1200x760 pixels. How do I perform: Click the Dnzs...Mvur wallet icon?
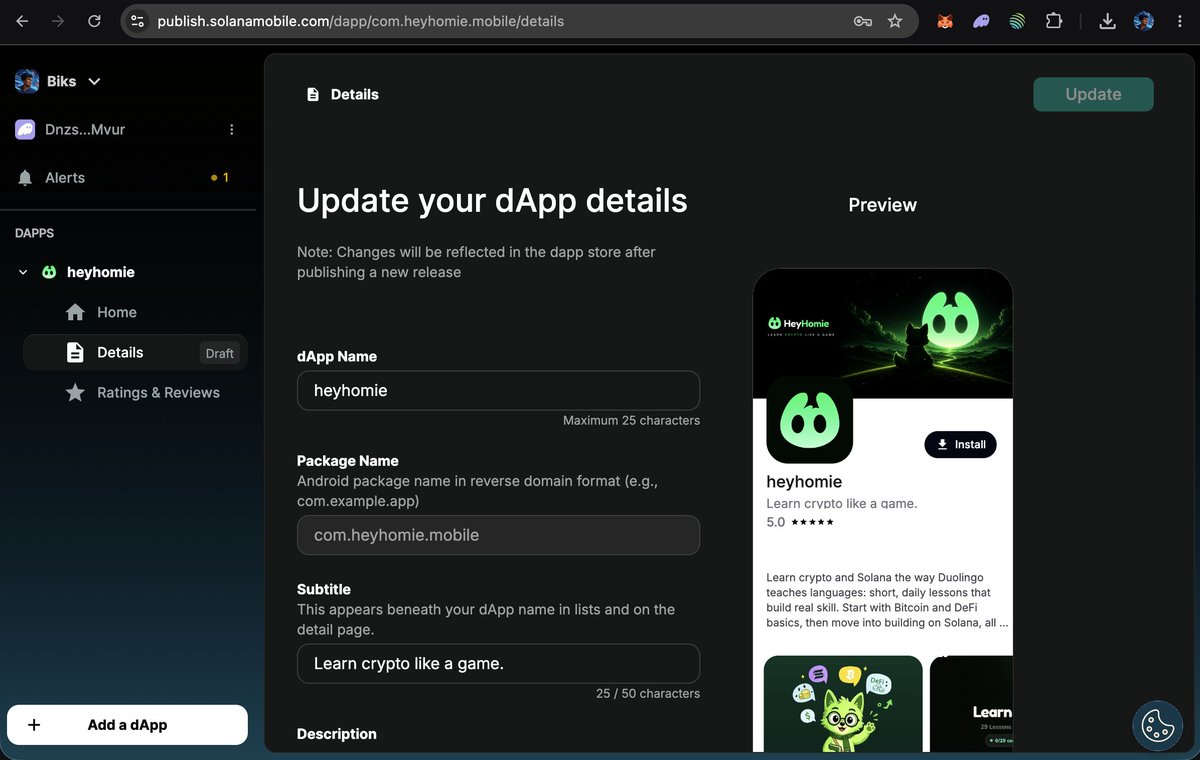click(x=25, y=129)
